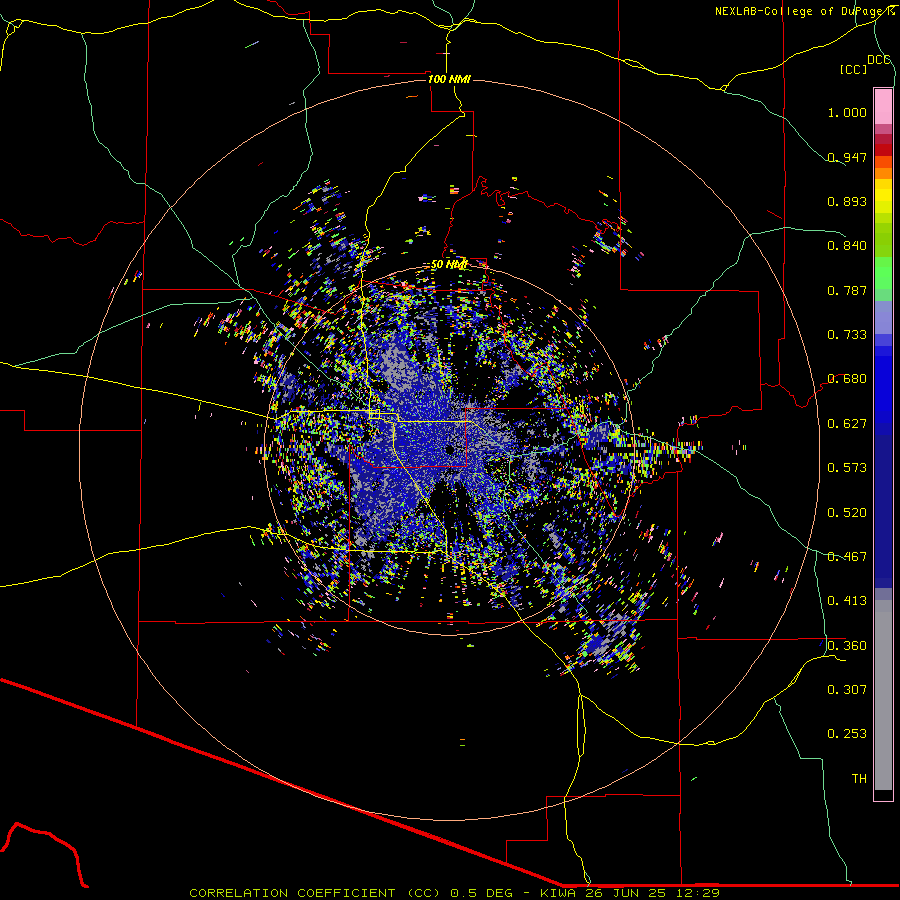Screen dimensions: 900x900
Task: Click the 0.947 scale value
Action: 847,157
